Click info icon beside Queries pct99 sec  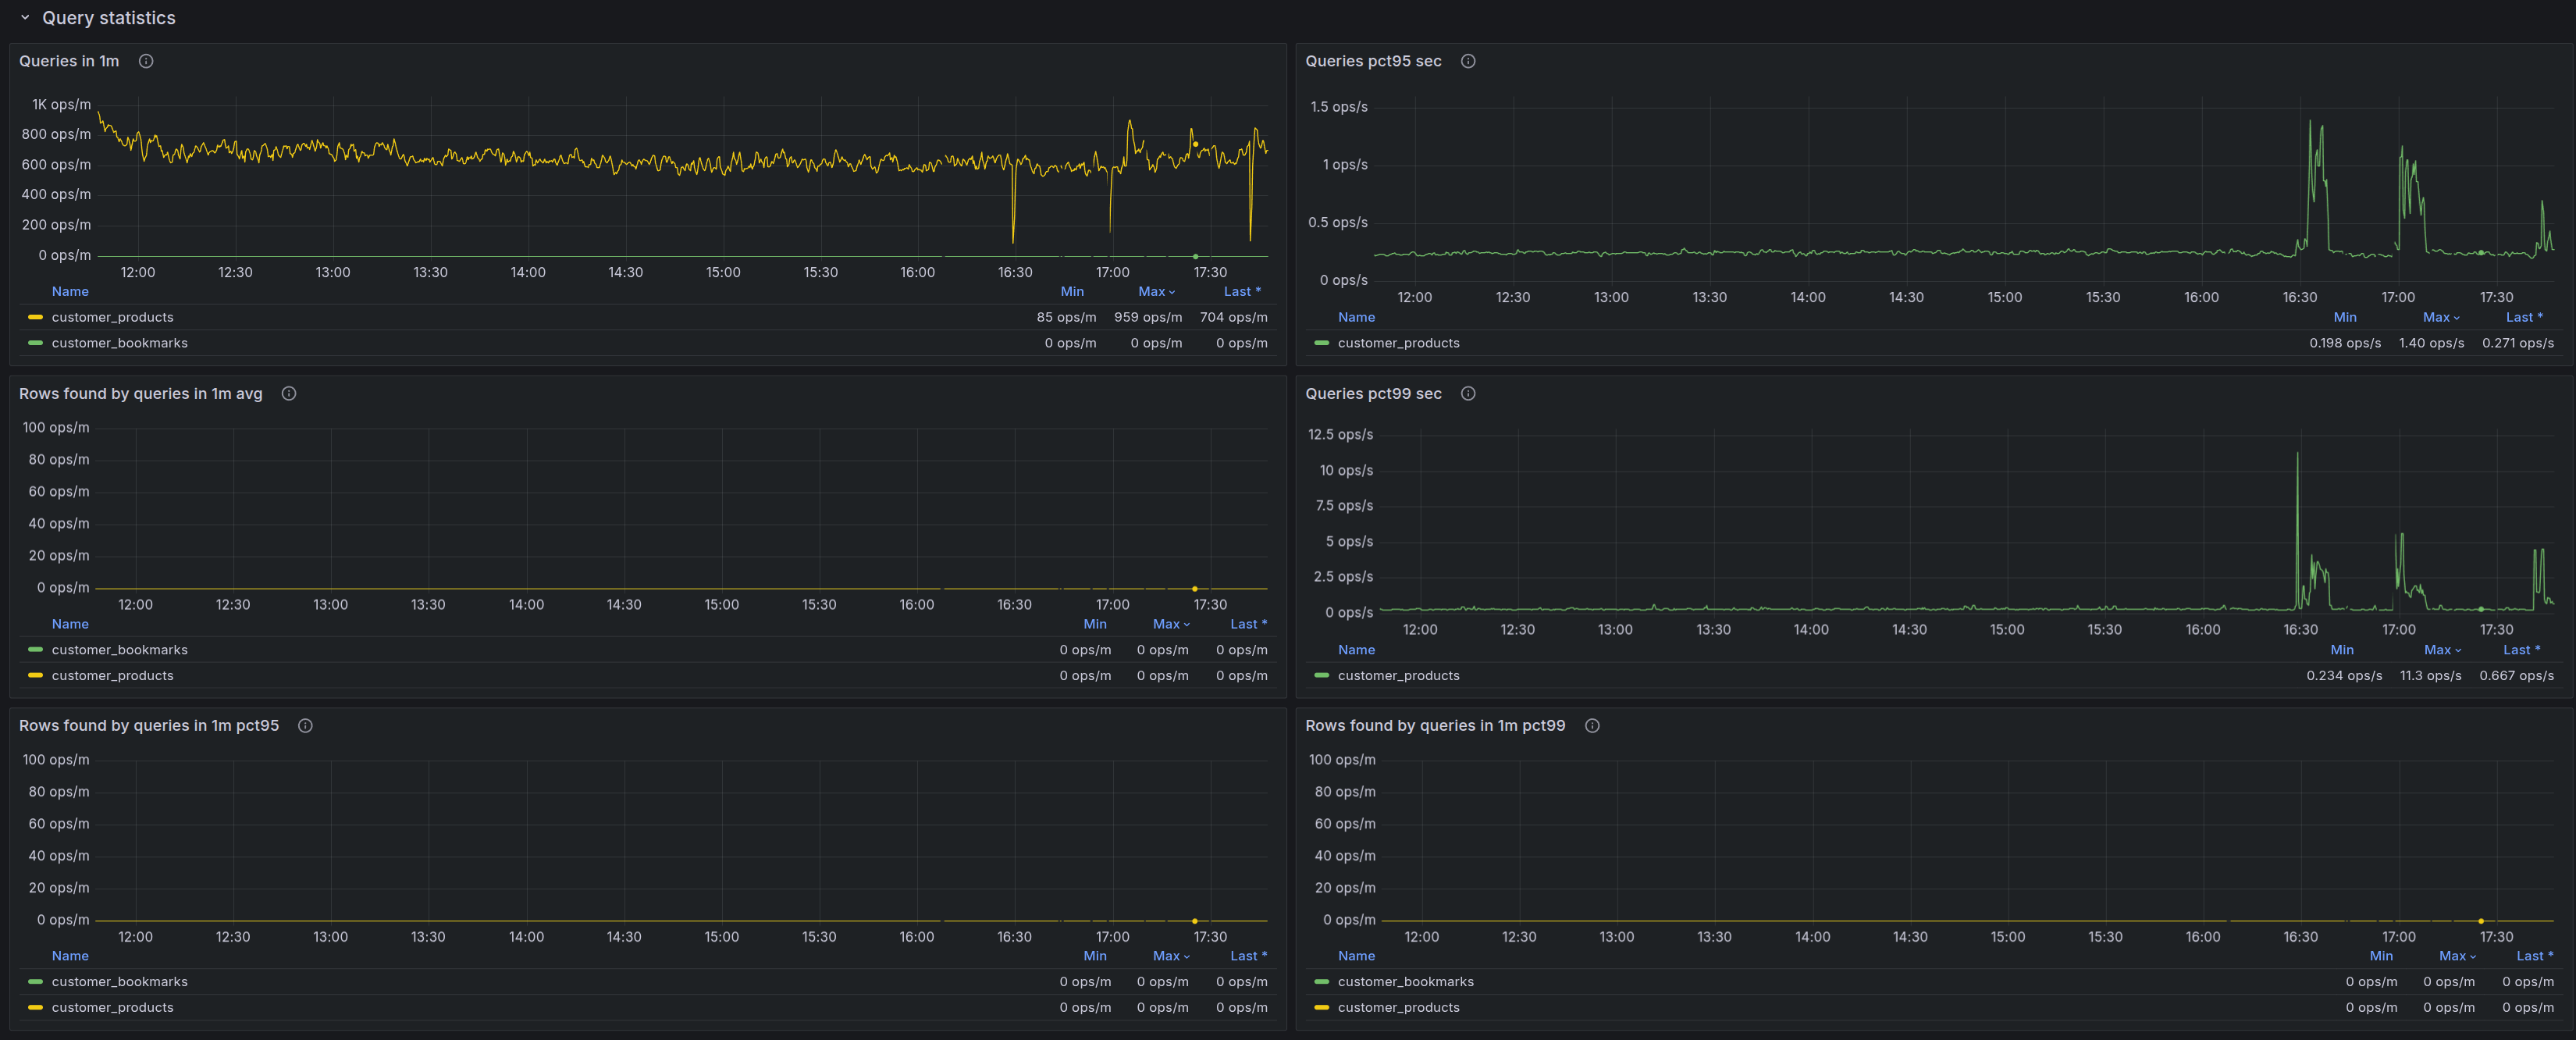(1468, 393)
